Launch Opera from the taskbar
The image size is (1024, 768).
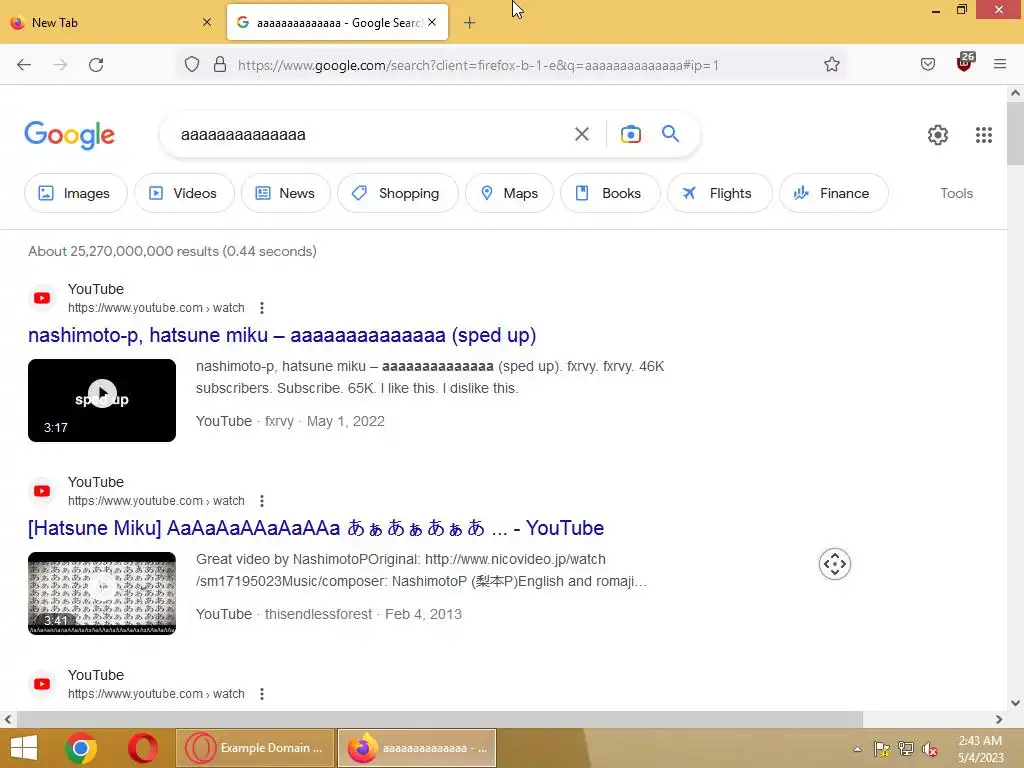coord(142,748)
